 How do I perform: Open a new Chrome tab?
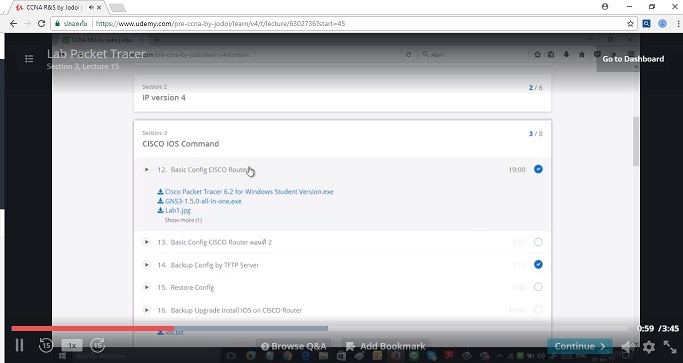[117, 8]
